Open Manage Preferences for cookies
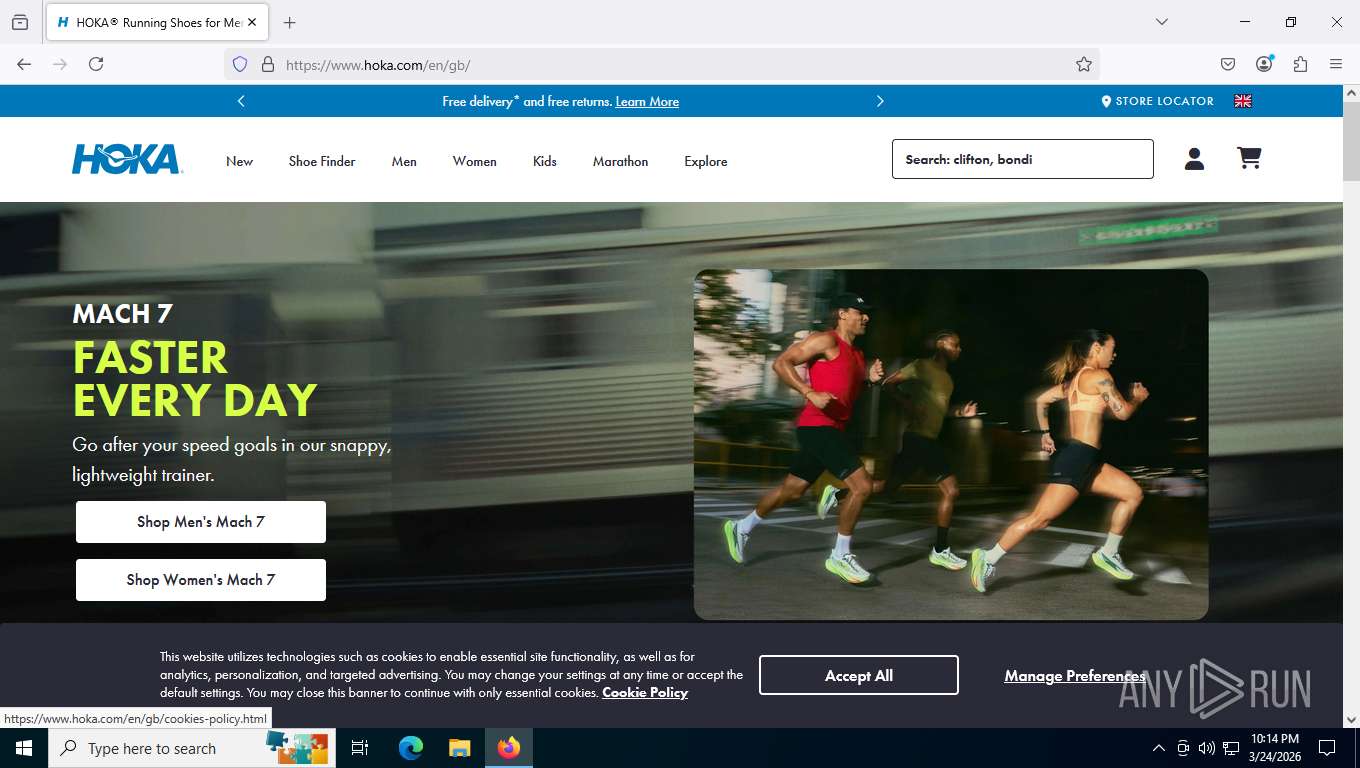Viewport: 1360px width, 768px height. point(1075,676)
